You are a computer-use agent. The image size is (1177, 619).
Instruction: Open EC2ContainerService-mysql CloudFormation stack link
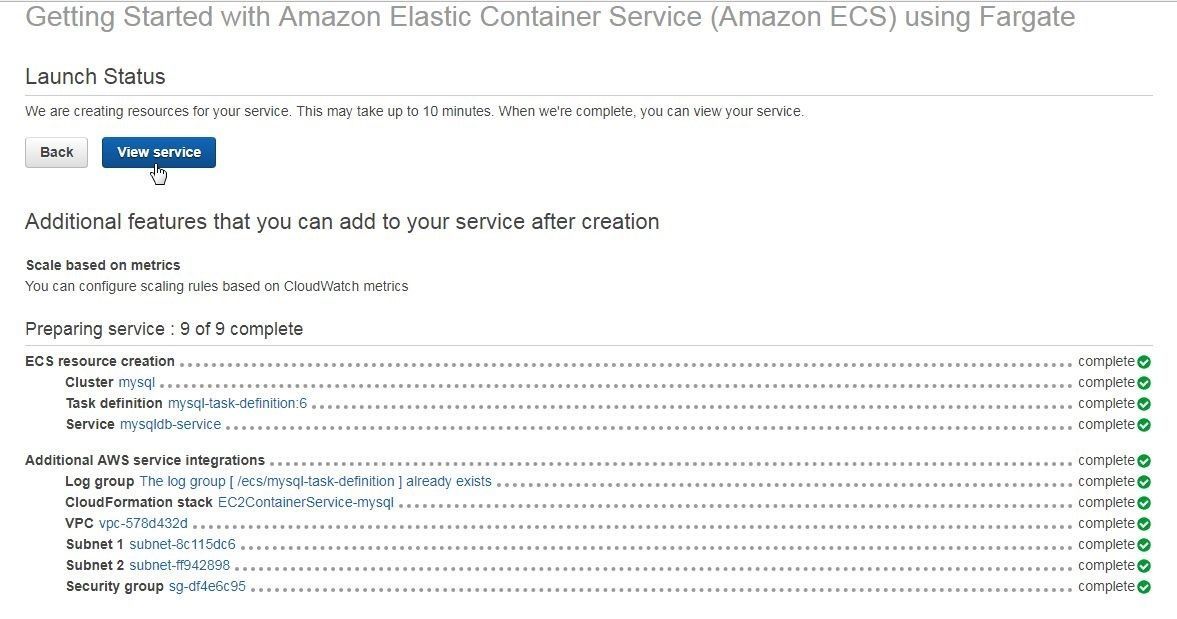click(x=306, y=503)
